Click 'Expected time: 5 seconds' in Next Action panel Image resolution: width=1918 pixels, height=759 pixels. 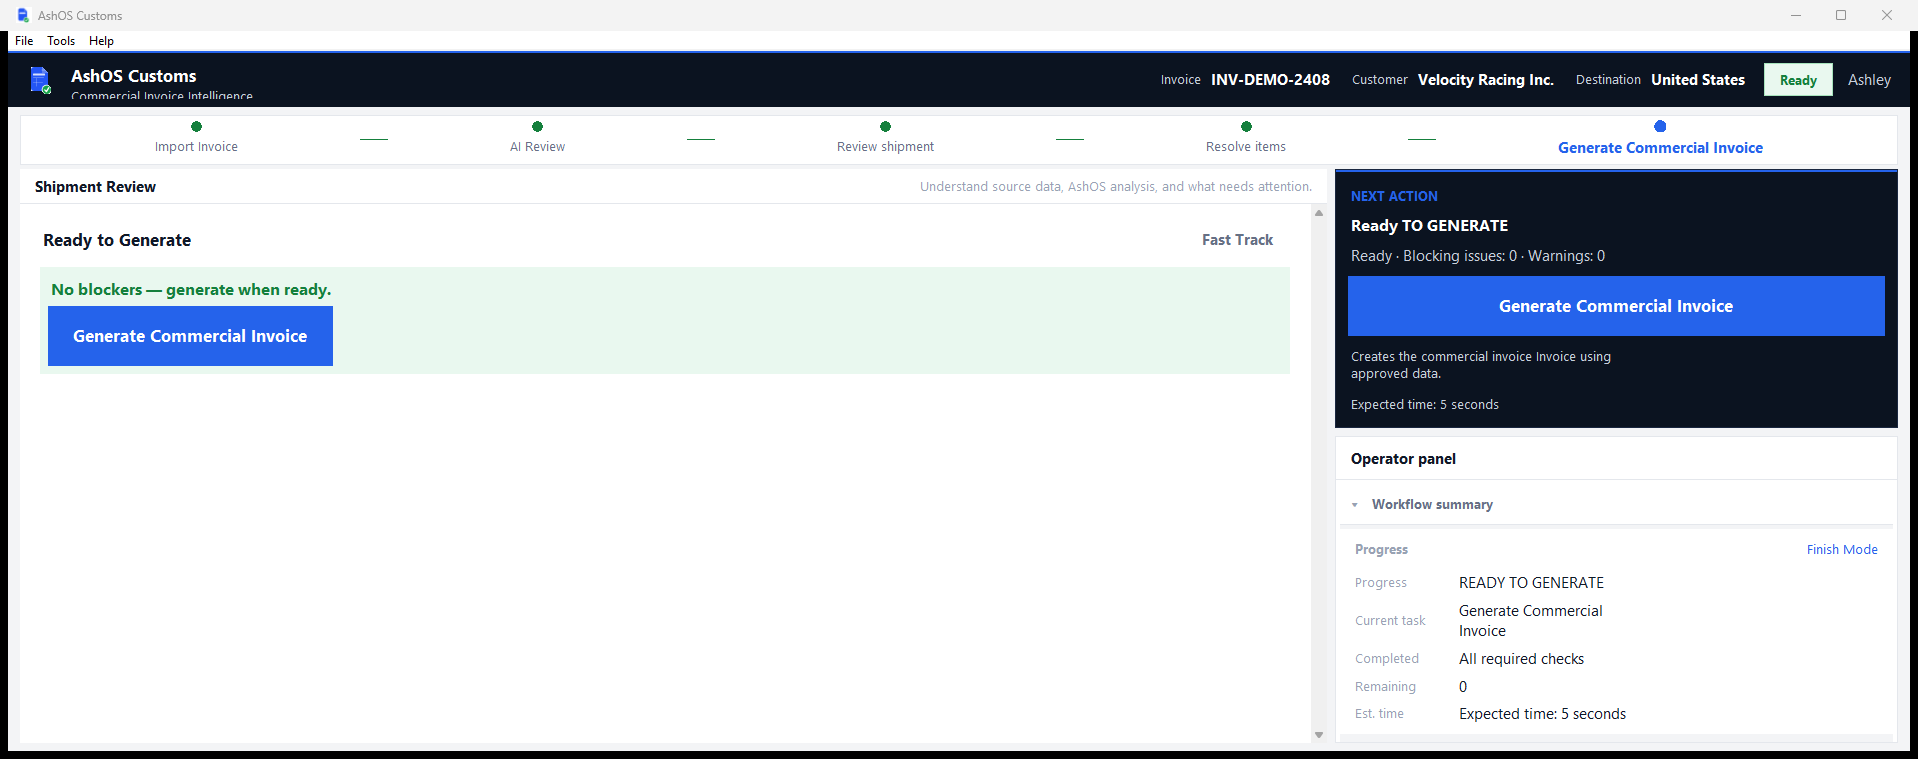pos(1424,405)
